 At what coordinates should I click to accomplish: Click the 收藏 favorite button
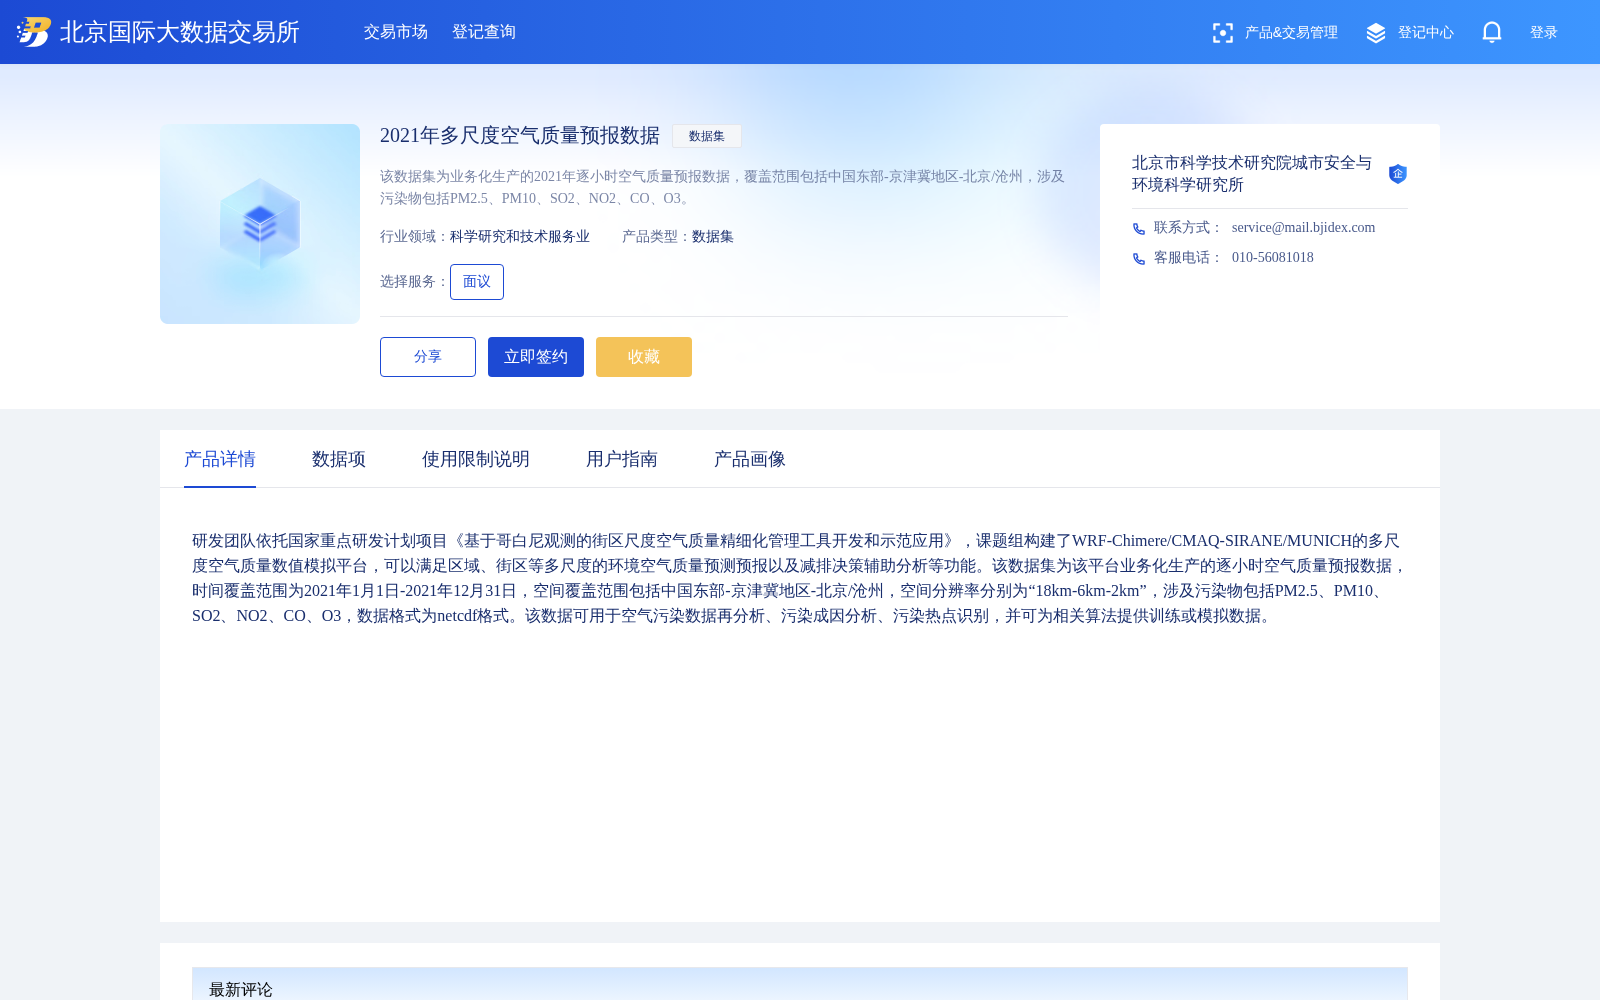click(644, 357)
